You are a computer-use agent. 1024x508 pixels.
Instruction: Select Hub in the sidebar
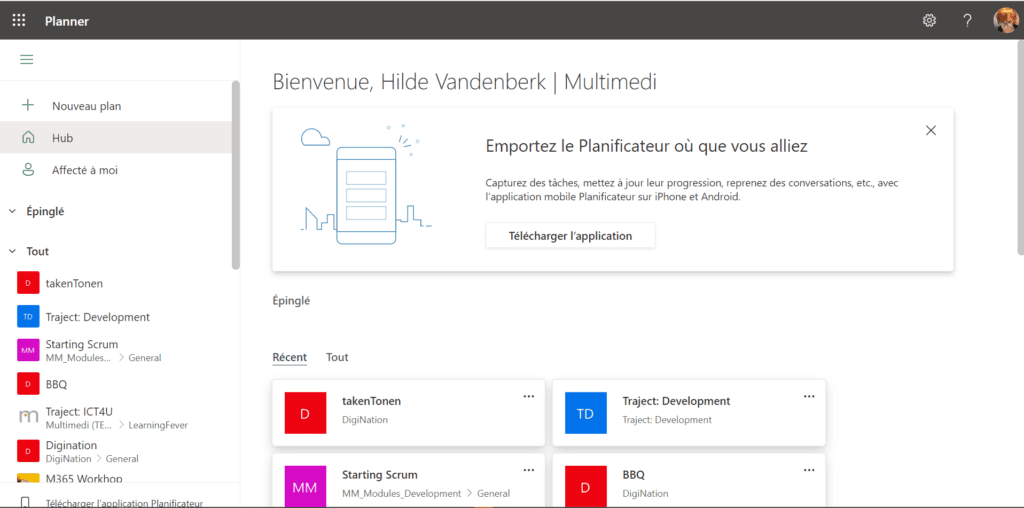click(116, 138)
